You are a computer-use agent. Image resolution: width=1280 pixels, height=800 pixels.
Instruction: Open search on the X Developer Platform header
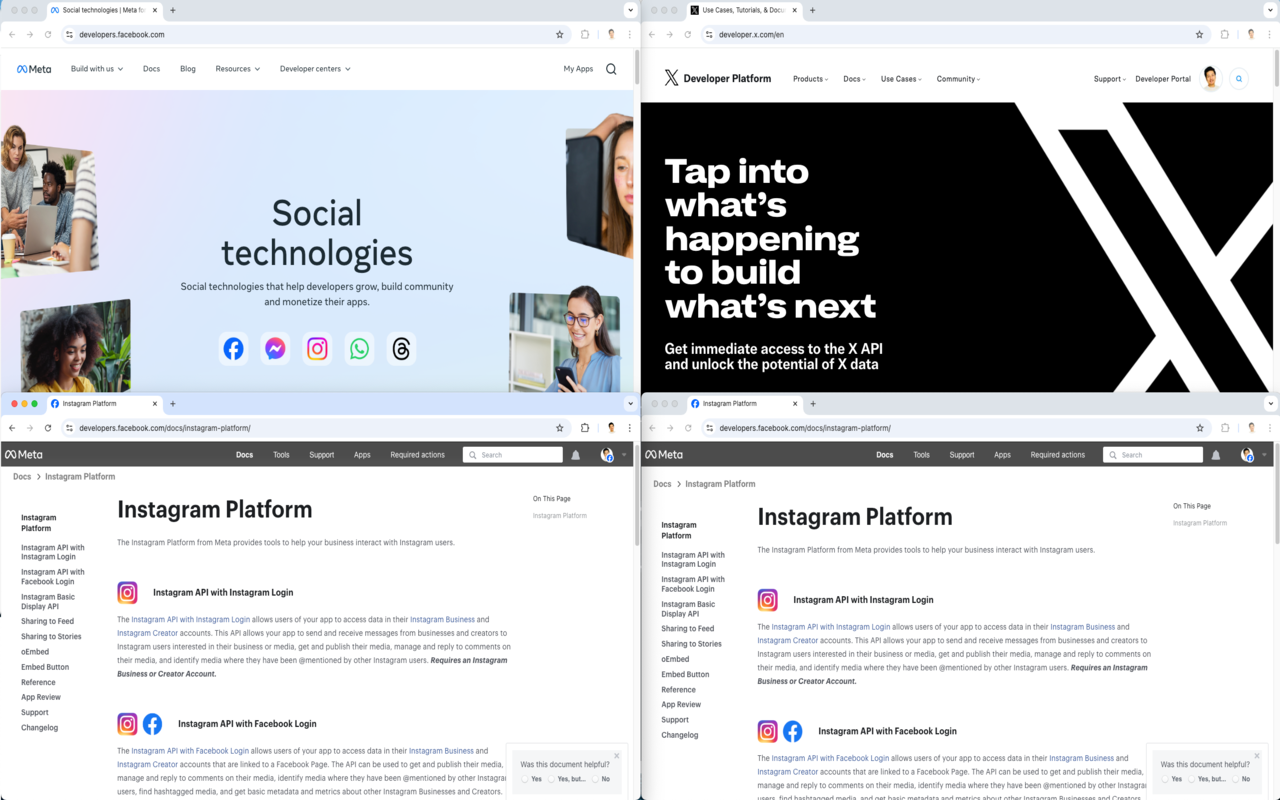(1239, 78)
